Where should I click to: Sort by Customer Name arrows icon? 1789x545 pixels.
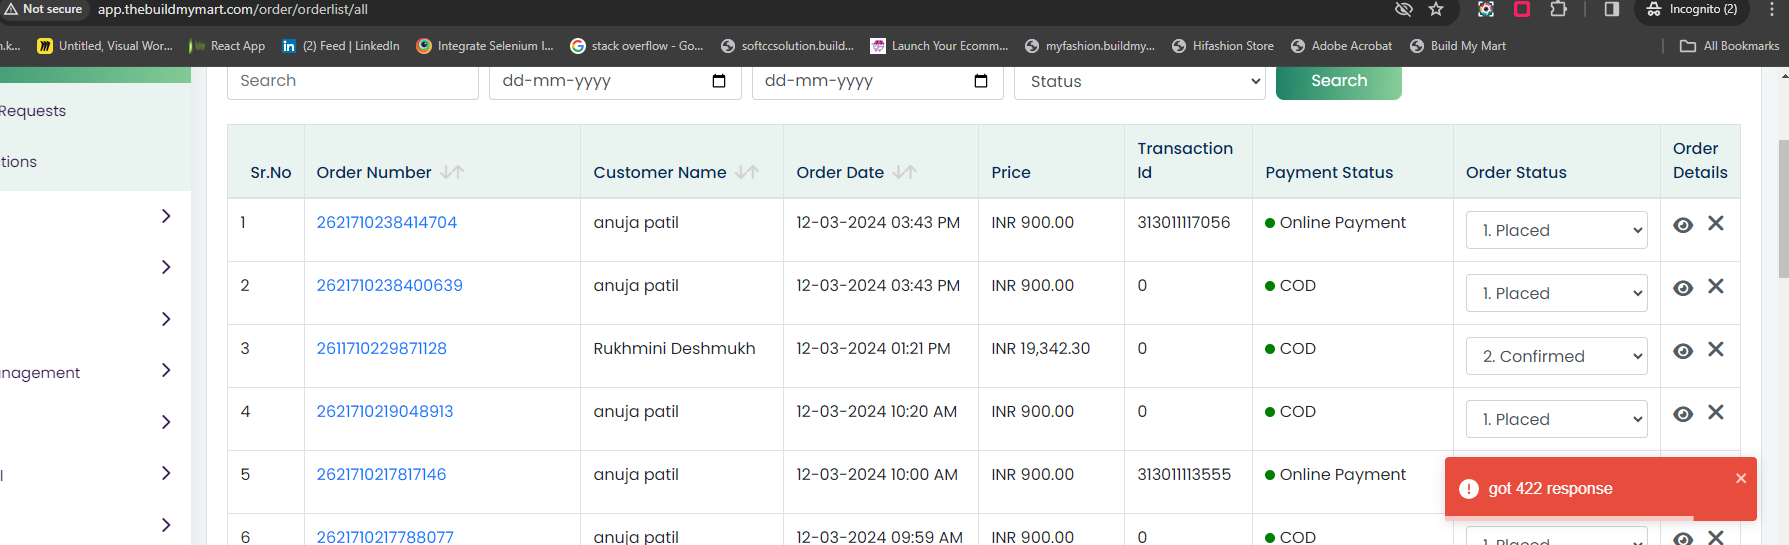point(747,172)
